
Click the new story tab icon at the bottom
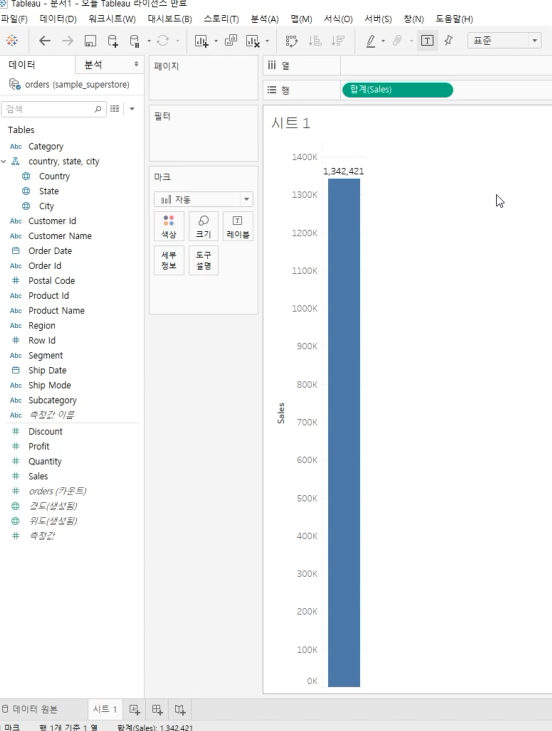pos(180,710)
